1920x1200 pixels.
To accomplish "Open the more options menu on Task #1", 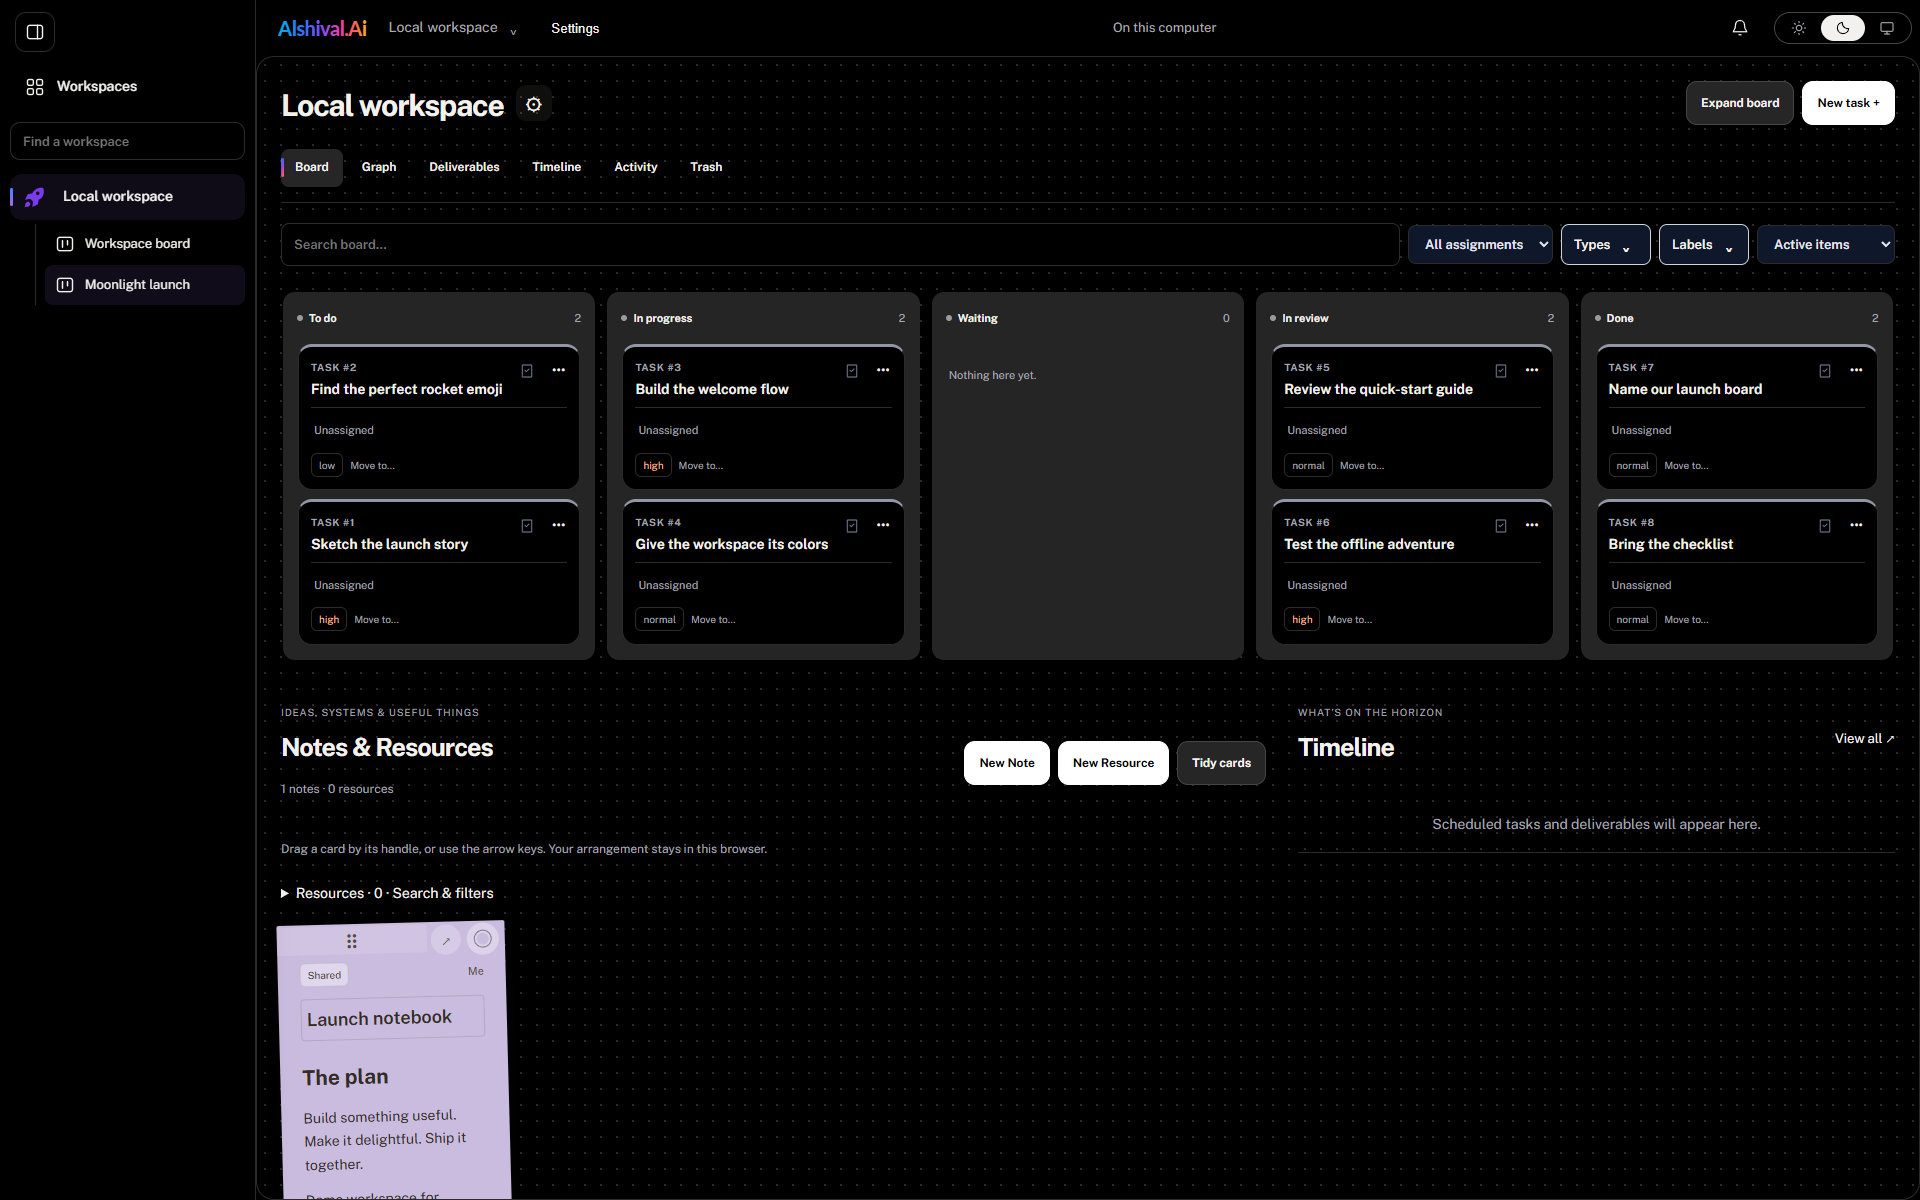I will coord(559,525).
